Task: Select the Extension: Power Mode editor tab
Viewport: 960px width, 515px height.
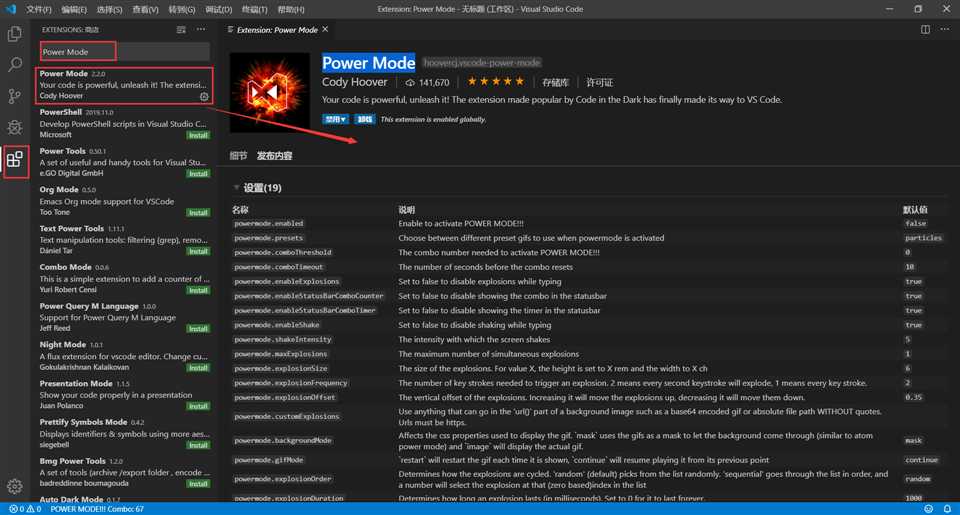Action: 277,29
